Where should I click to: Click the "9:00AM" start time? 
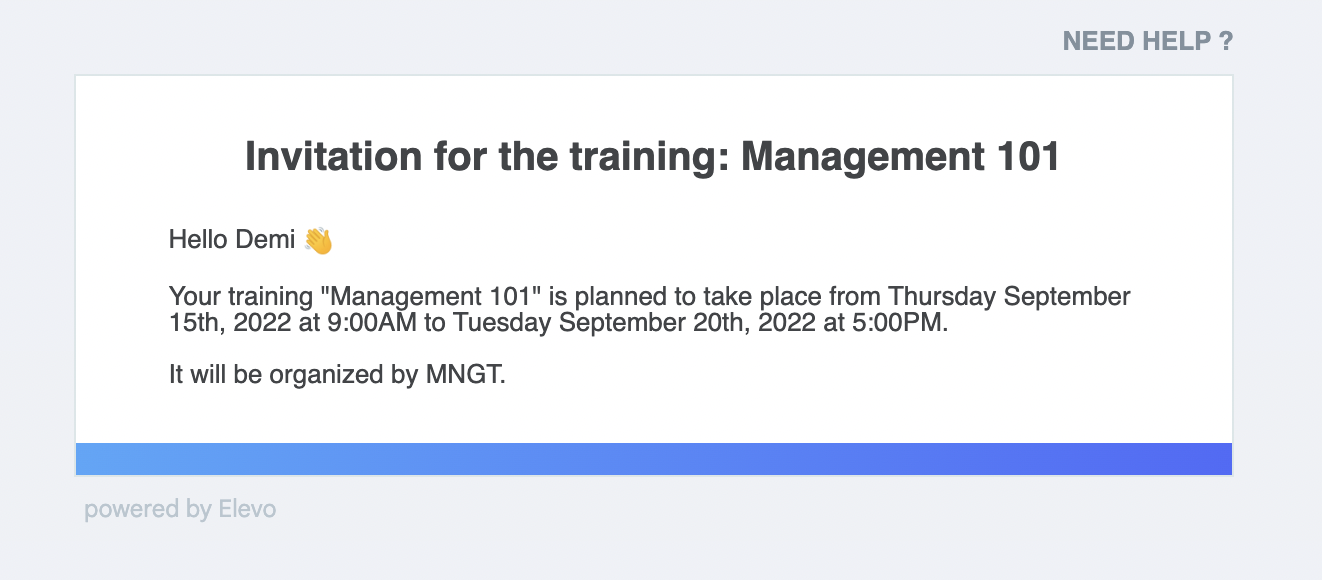367,323
